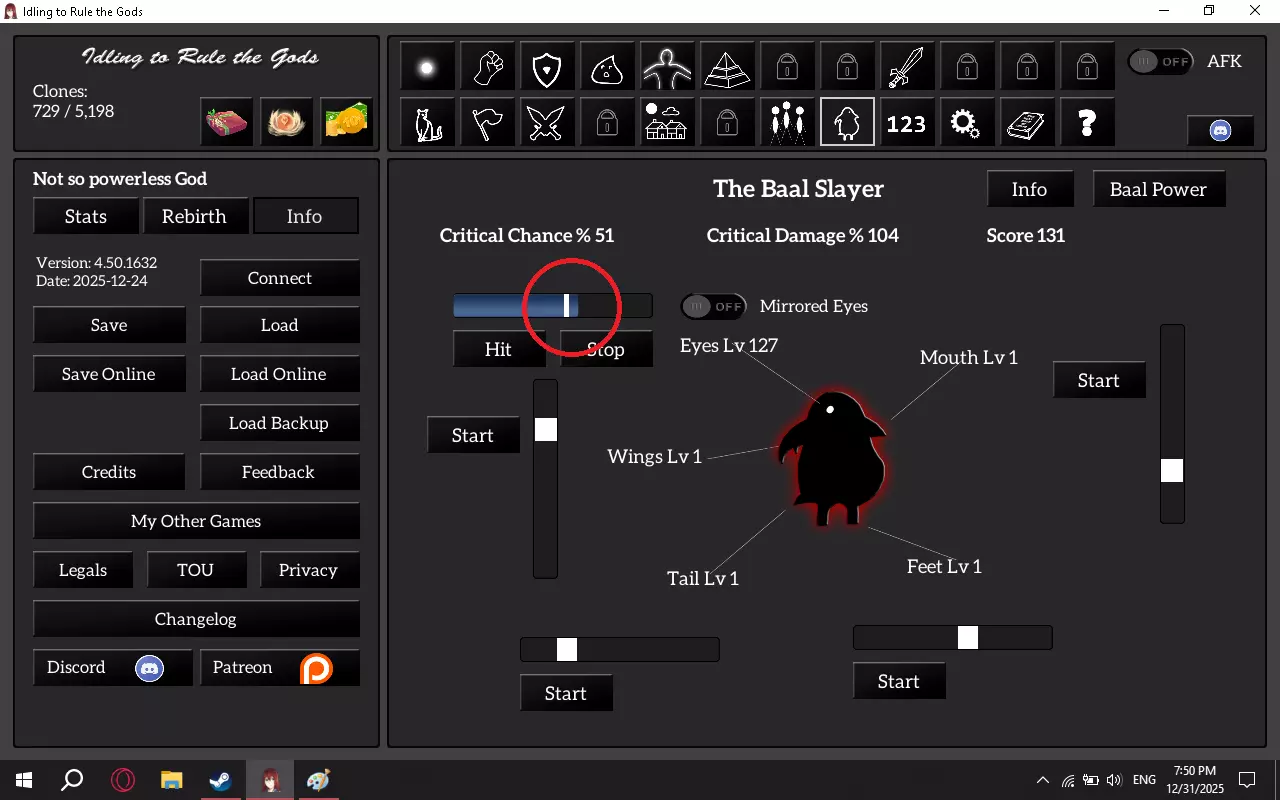Open the gears settings icon
Image resolution: width=1280 pixels, height=800 pixels.
click(967, 123)
